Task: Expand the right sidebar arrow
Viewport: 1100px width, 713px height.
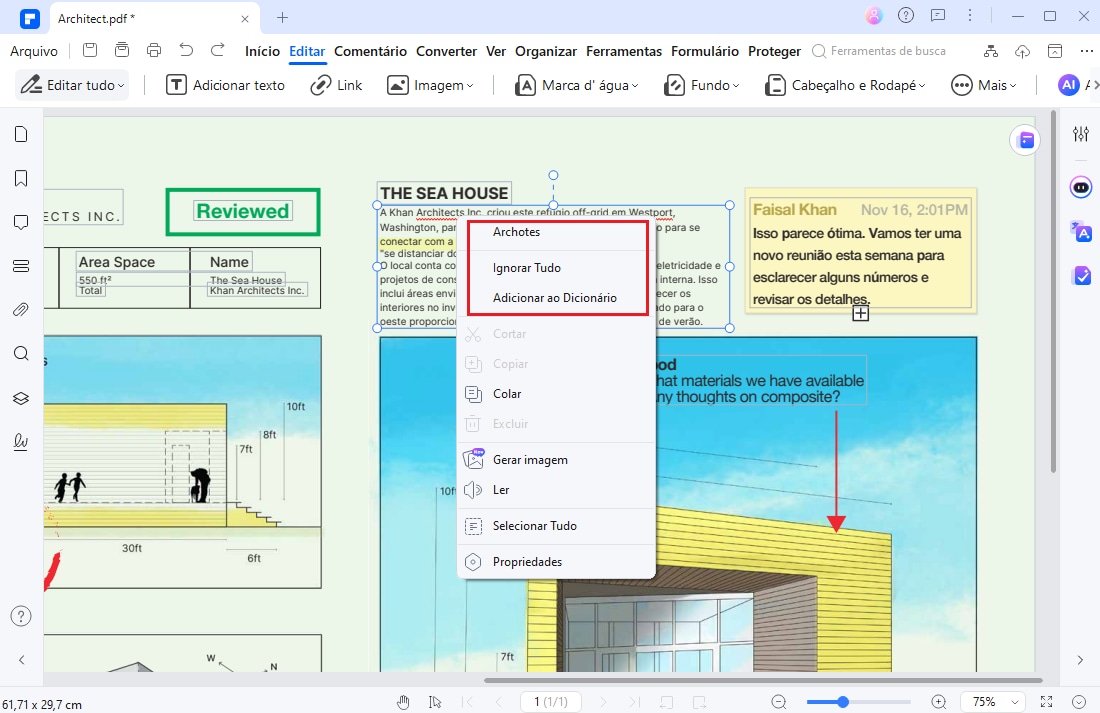Action: coord(1080,660)
